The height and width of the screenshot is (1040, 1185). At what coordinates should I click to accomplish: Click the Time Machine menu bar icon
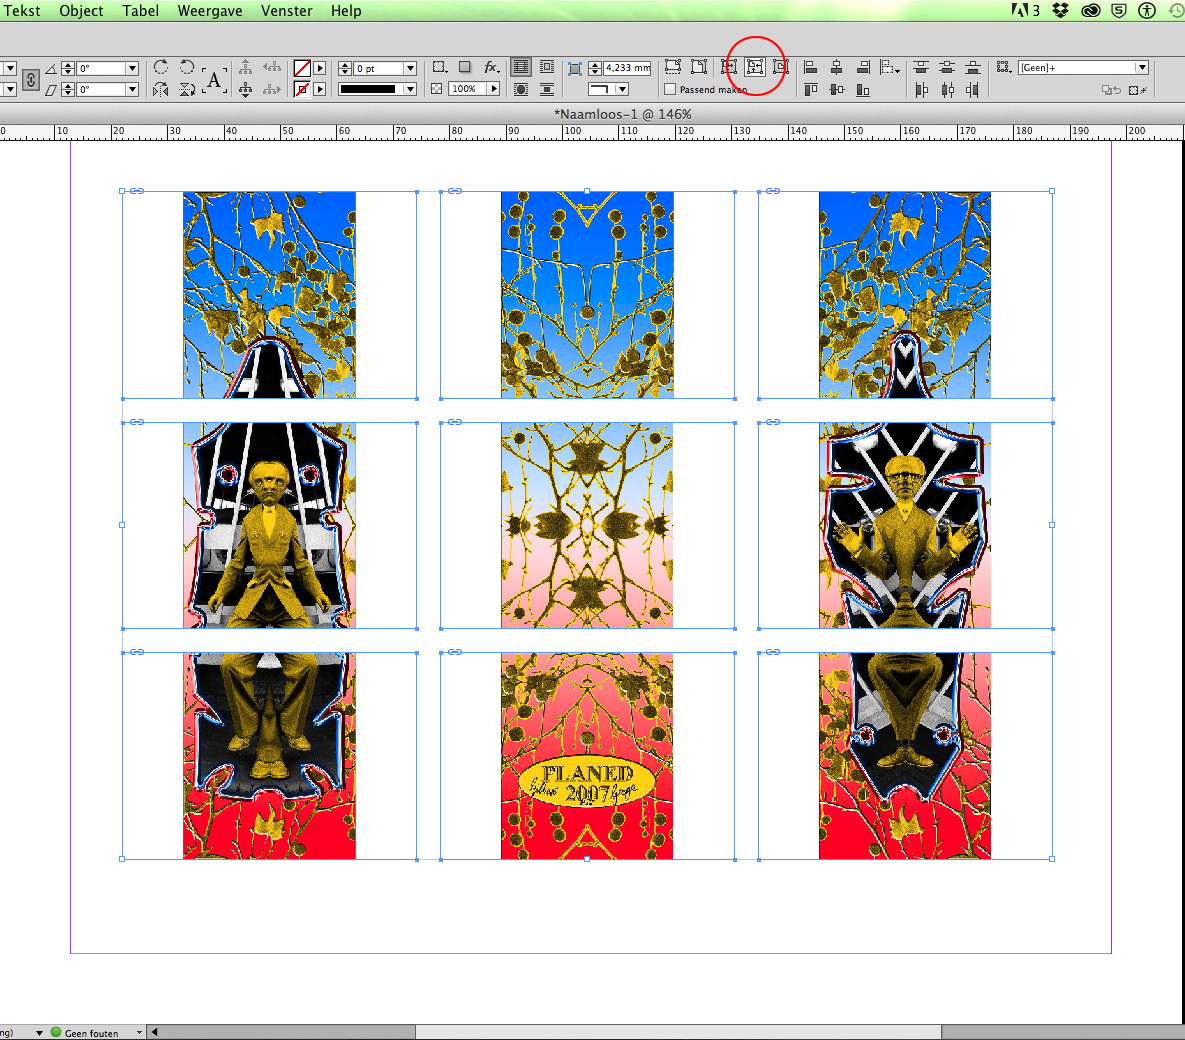click(1175, 11)
